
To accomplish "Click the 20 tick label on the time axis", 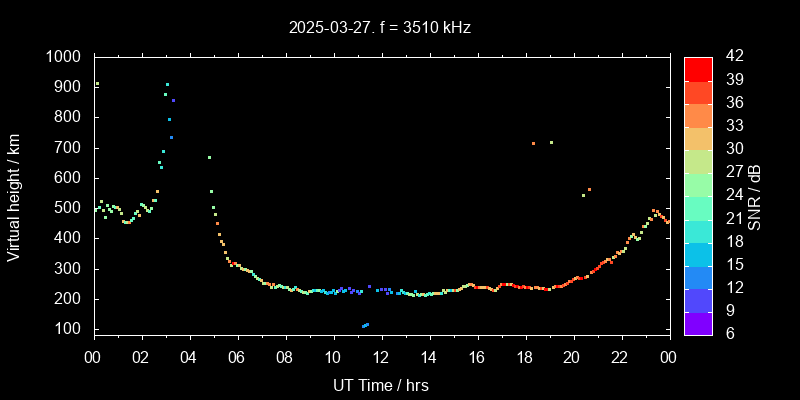I will 572,357.
